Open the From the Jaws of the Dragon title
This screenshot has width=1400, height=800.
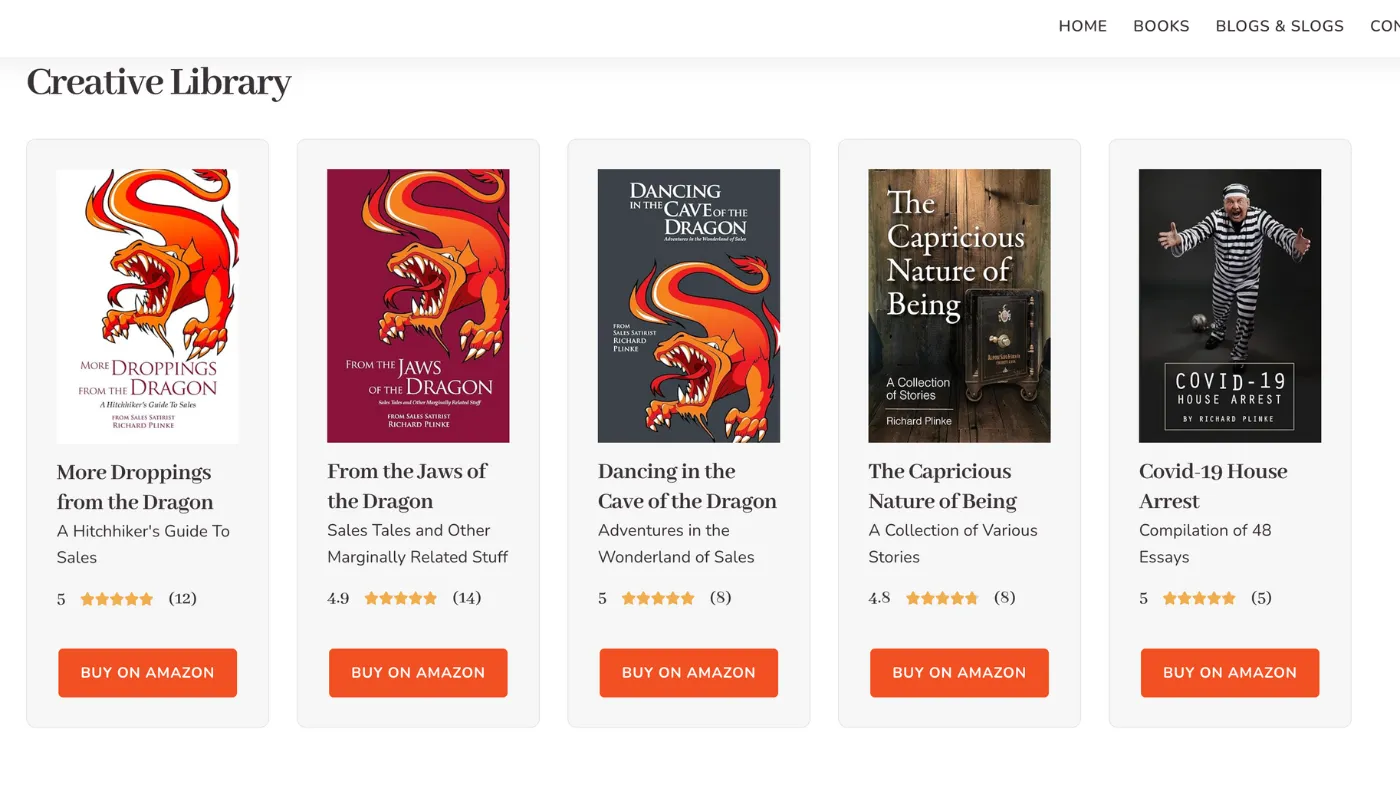[407, 486]
